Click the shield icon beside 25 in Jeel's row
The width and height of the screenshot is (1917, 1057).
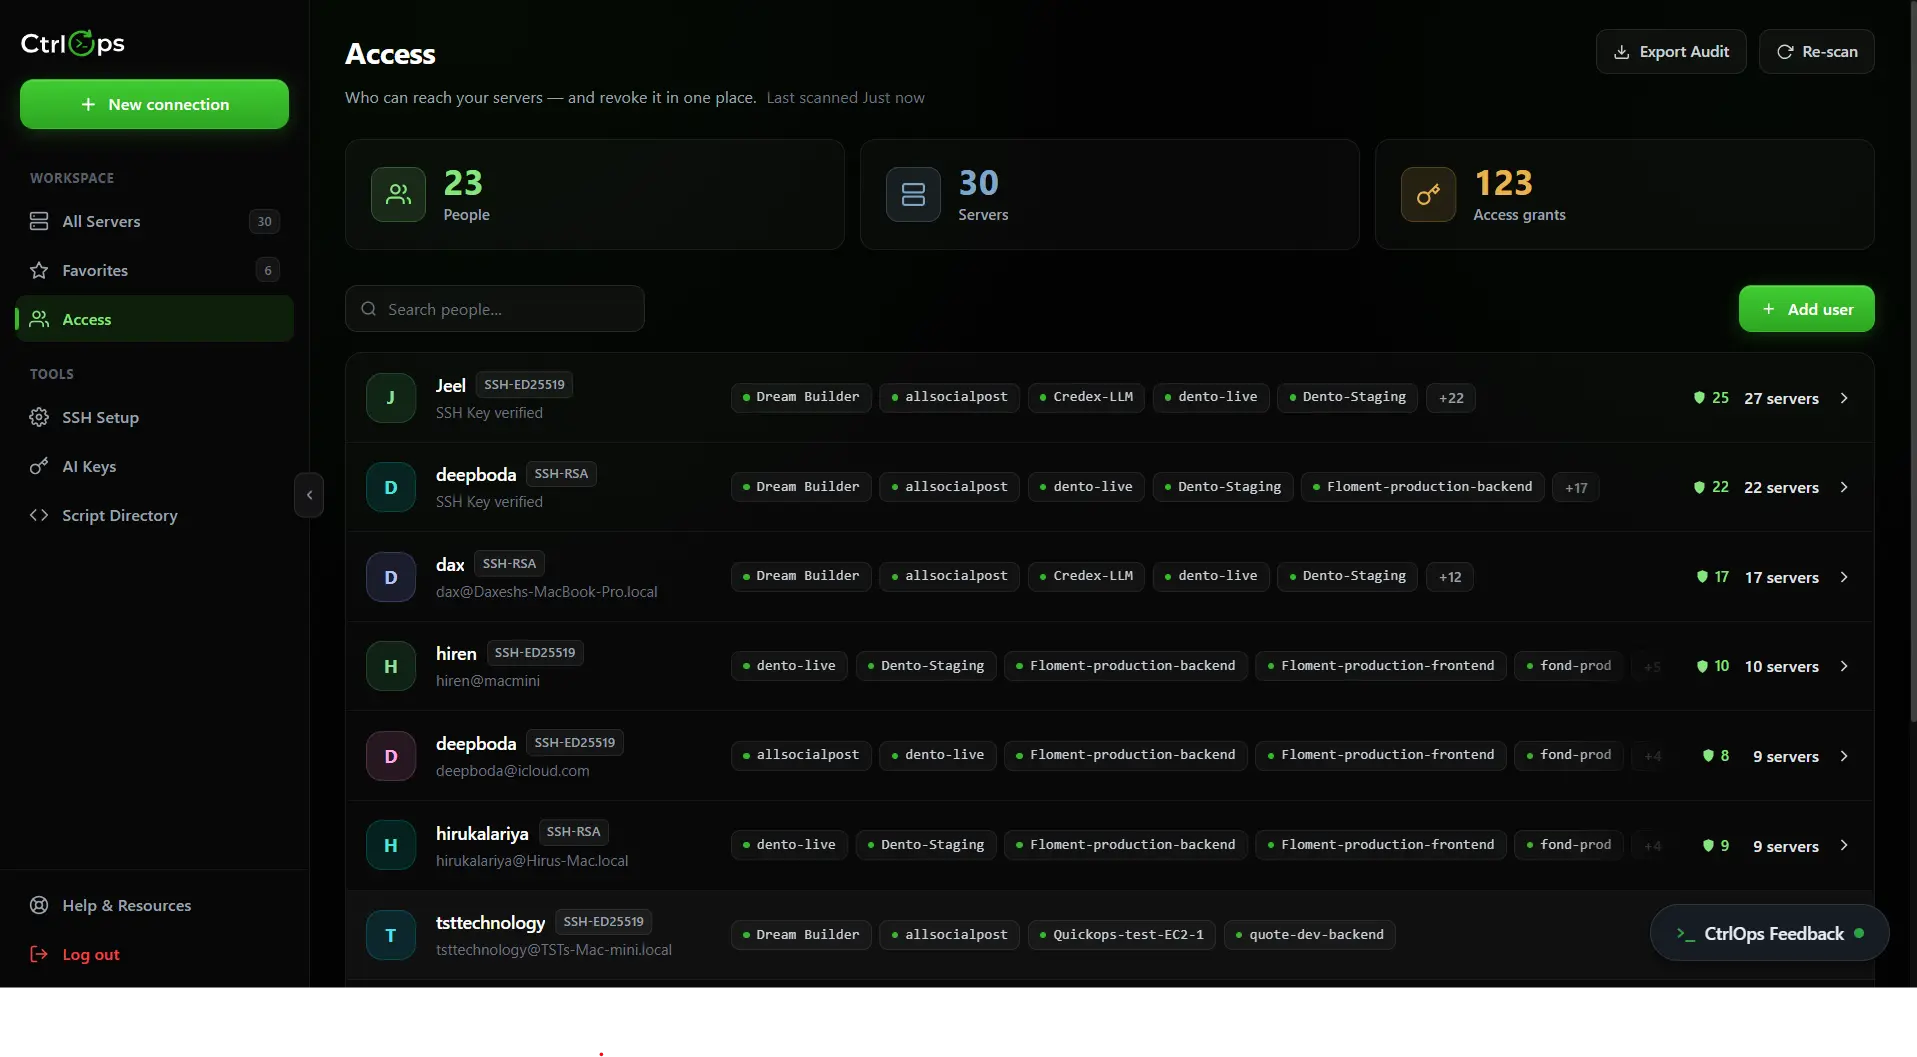point(1699,398)
